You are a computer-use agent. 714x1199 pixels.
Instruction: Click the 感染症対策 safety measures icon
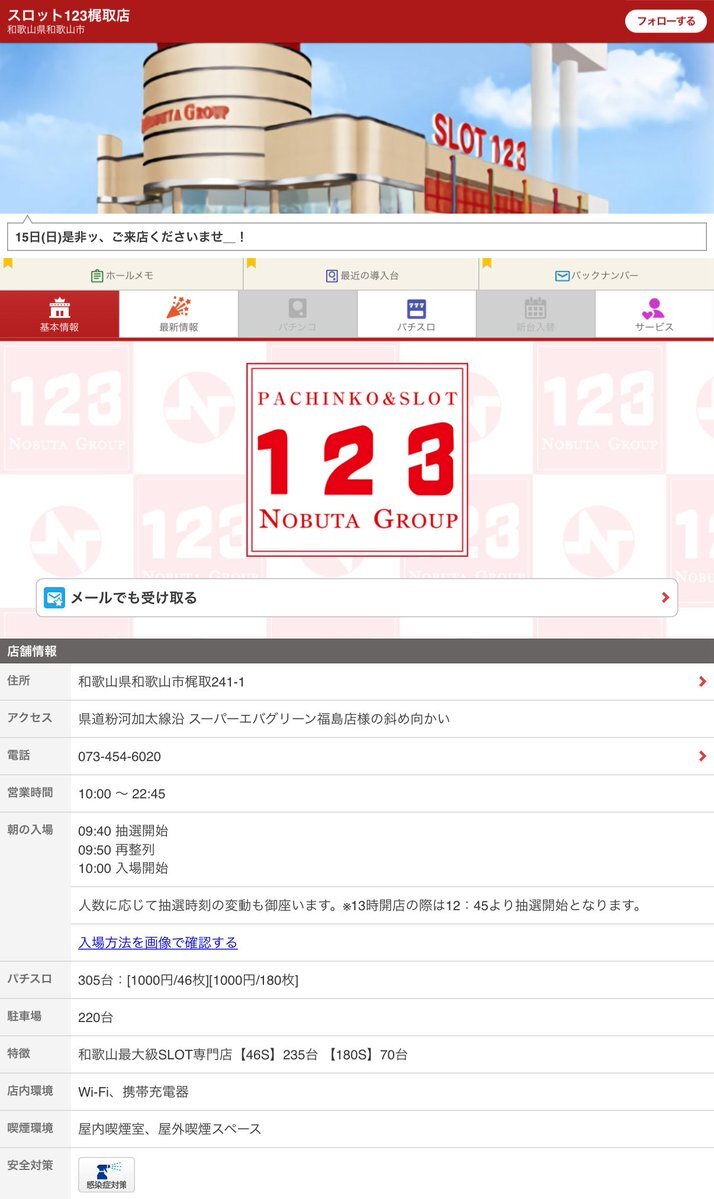coord(106,1175)
